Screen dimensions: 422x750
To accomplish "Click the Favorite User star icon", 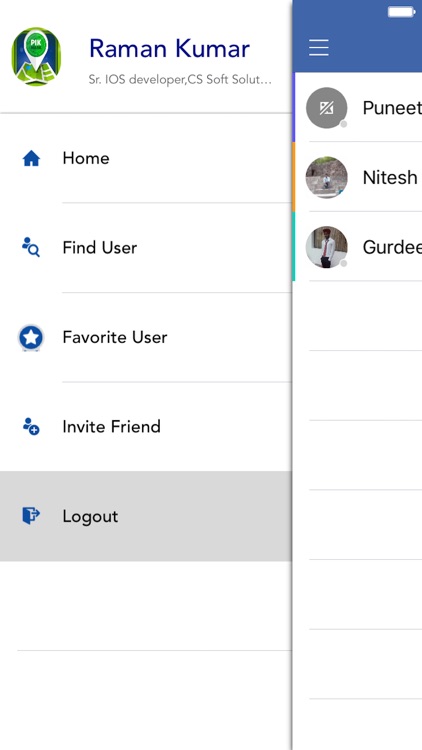I will pyautogui.click(x=31, y=338).
